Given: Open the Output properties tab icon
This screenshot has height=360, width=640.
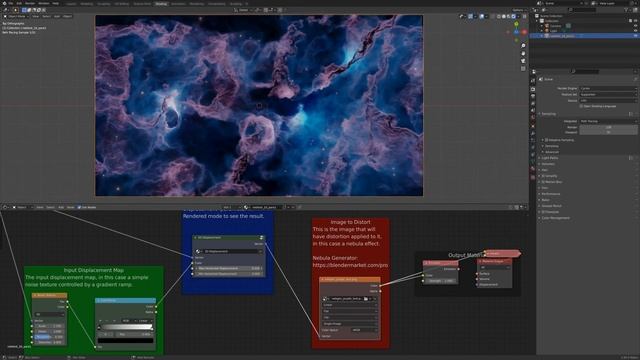Looking at the screenshot, I should click(533, 96).
